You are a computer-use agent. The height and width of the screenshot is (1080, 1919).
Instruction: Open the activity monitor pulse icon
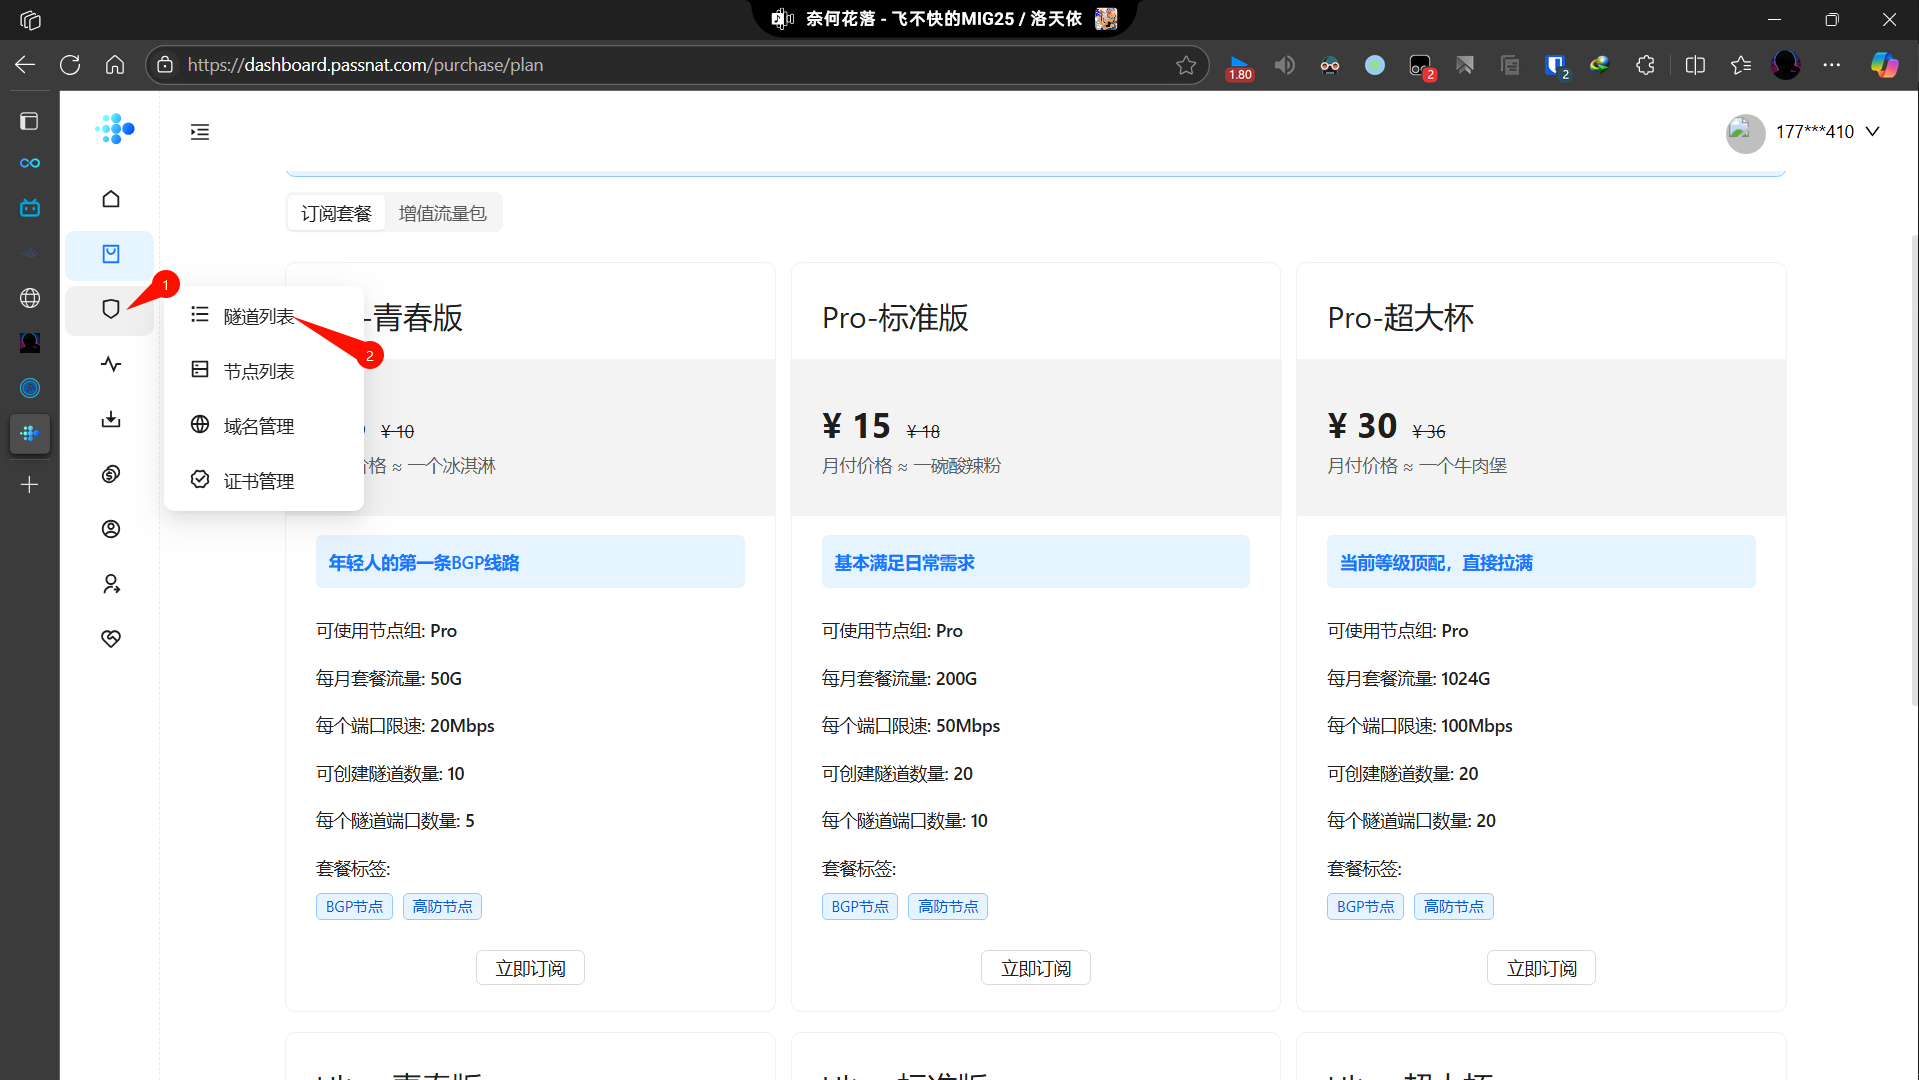point(111,364)
